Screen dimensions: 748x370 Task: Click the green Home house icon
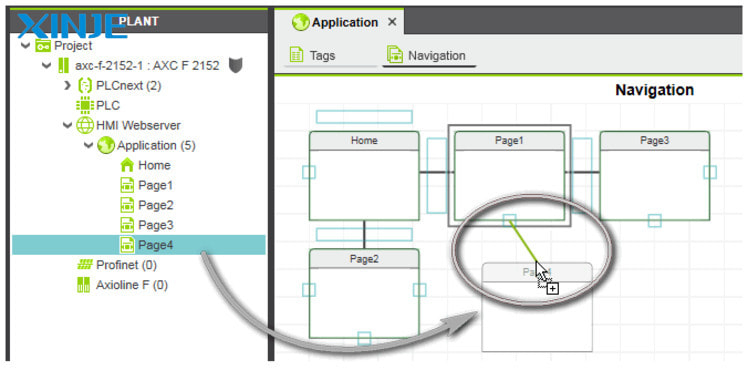tap(127, 165)
